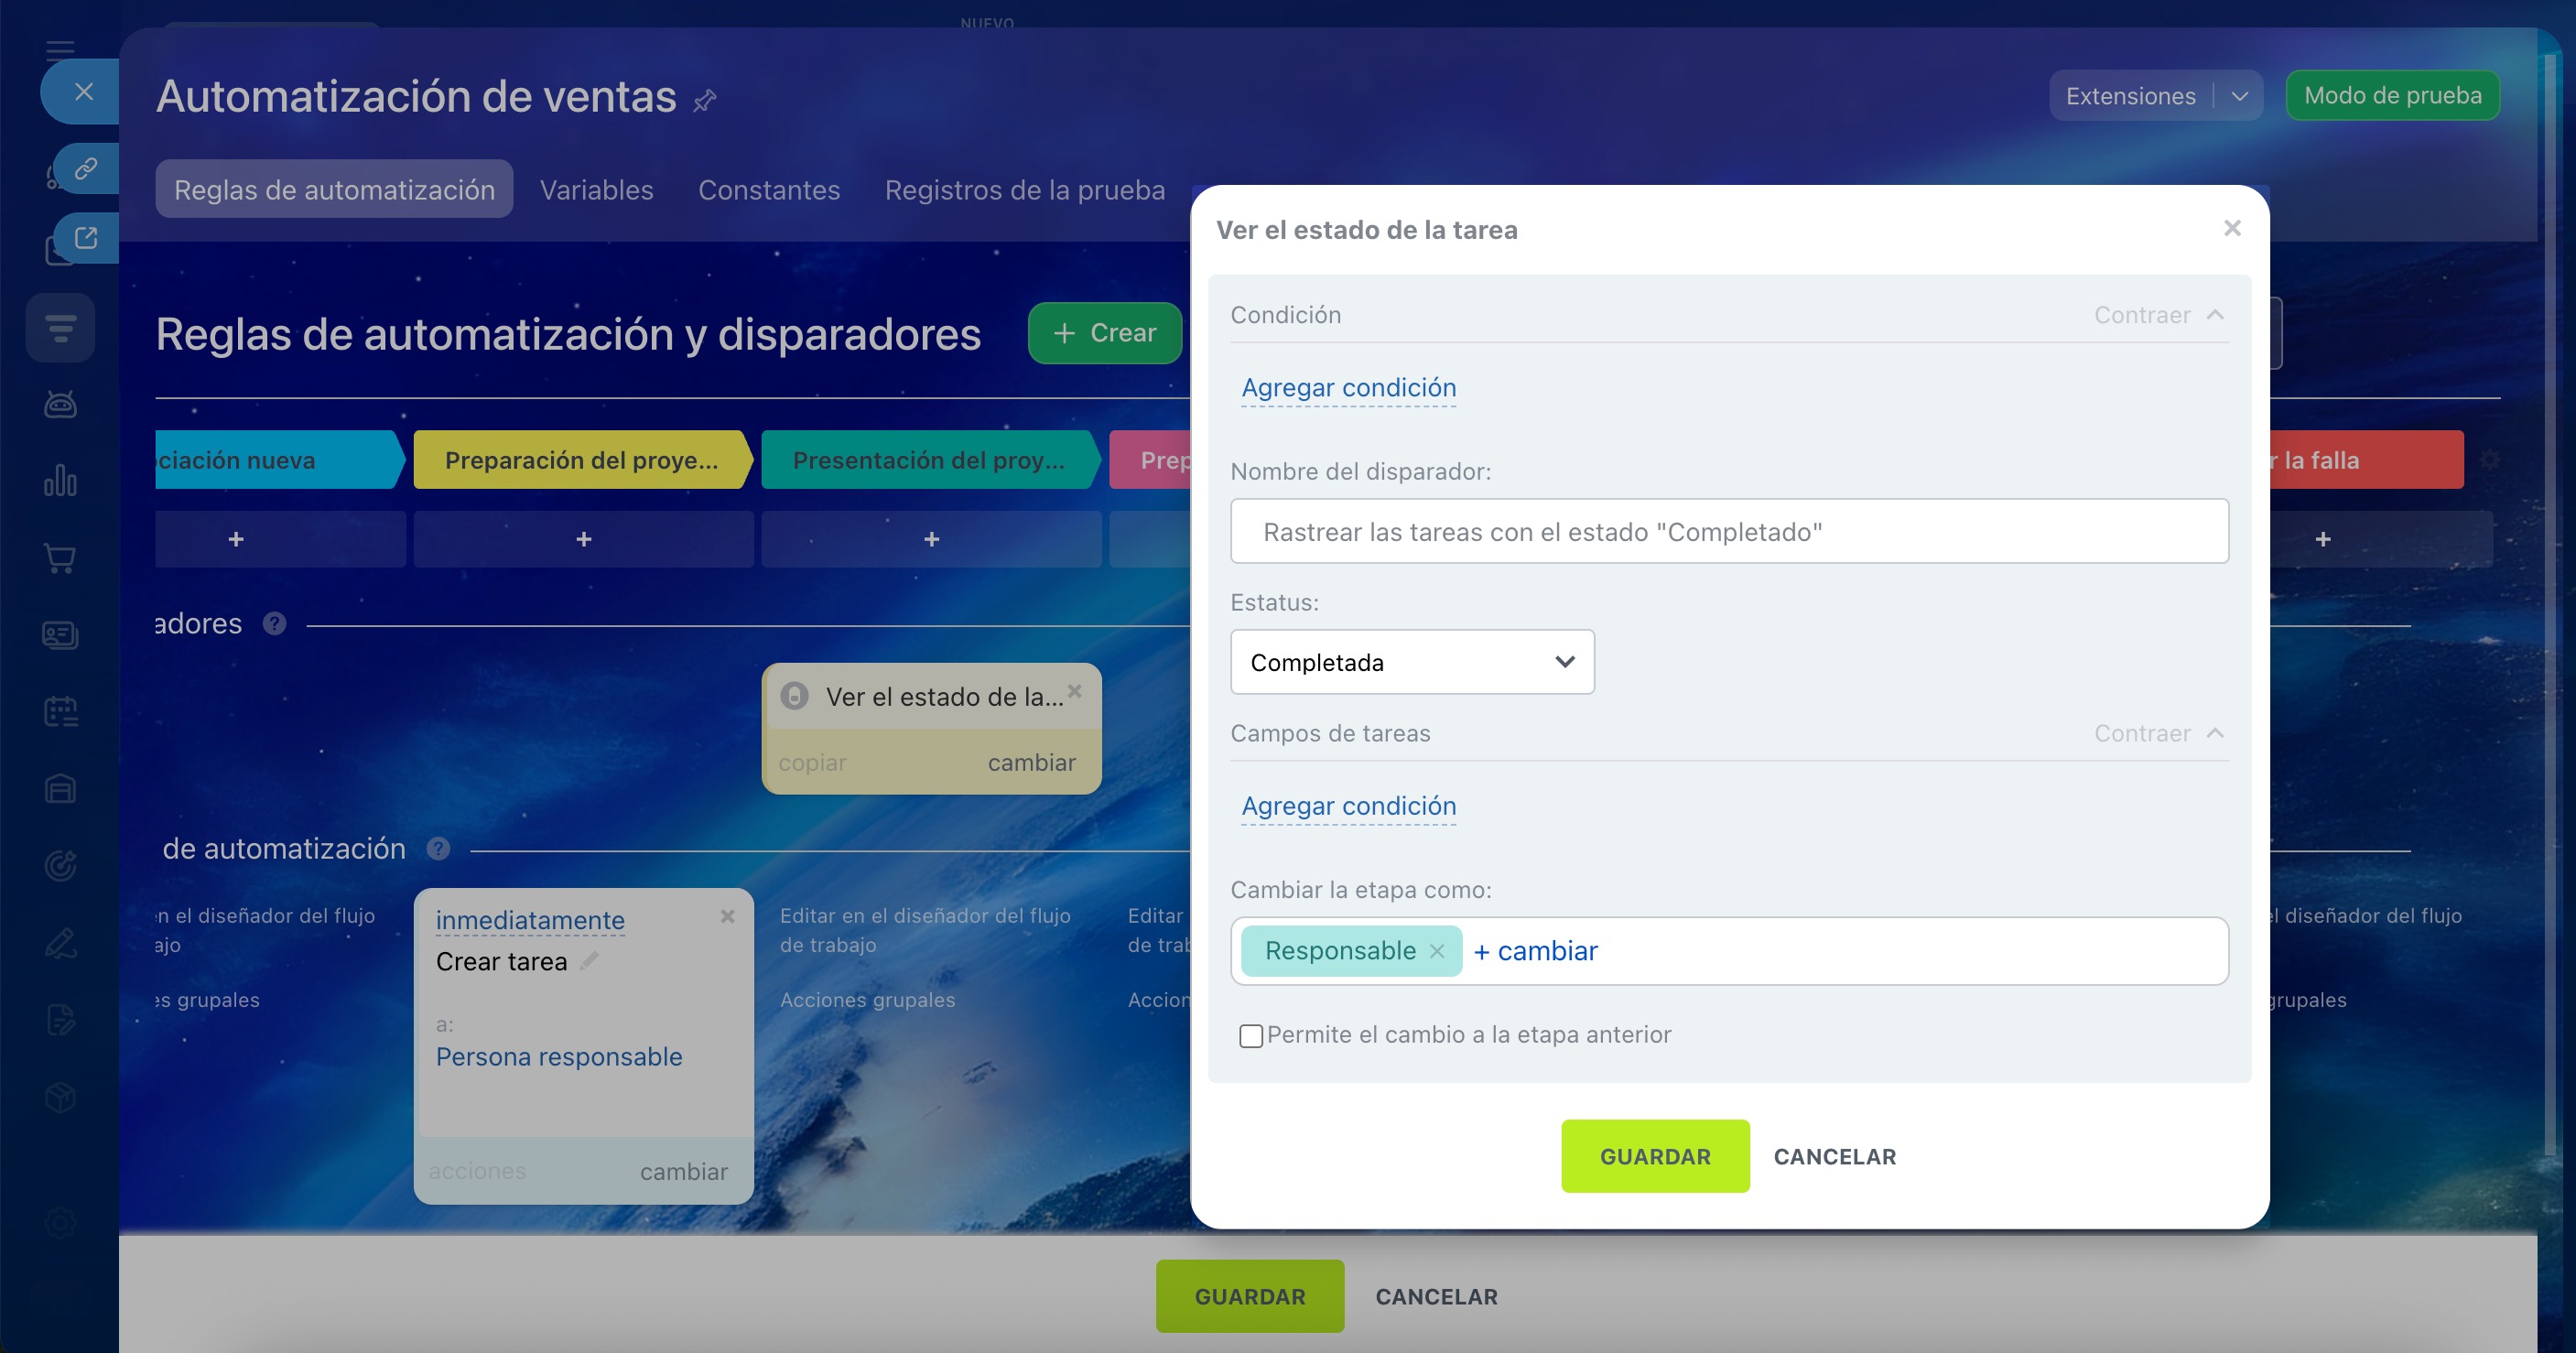The width and height of the screenshot is (2576, 1353).
Task: Expand the Extensiones dropdown arrow
Action: [x=2239, y=96]
